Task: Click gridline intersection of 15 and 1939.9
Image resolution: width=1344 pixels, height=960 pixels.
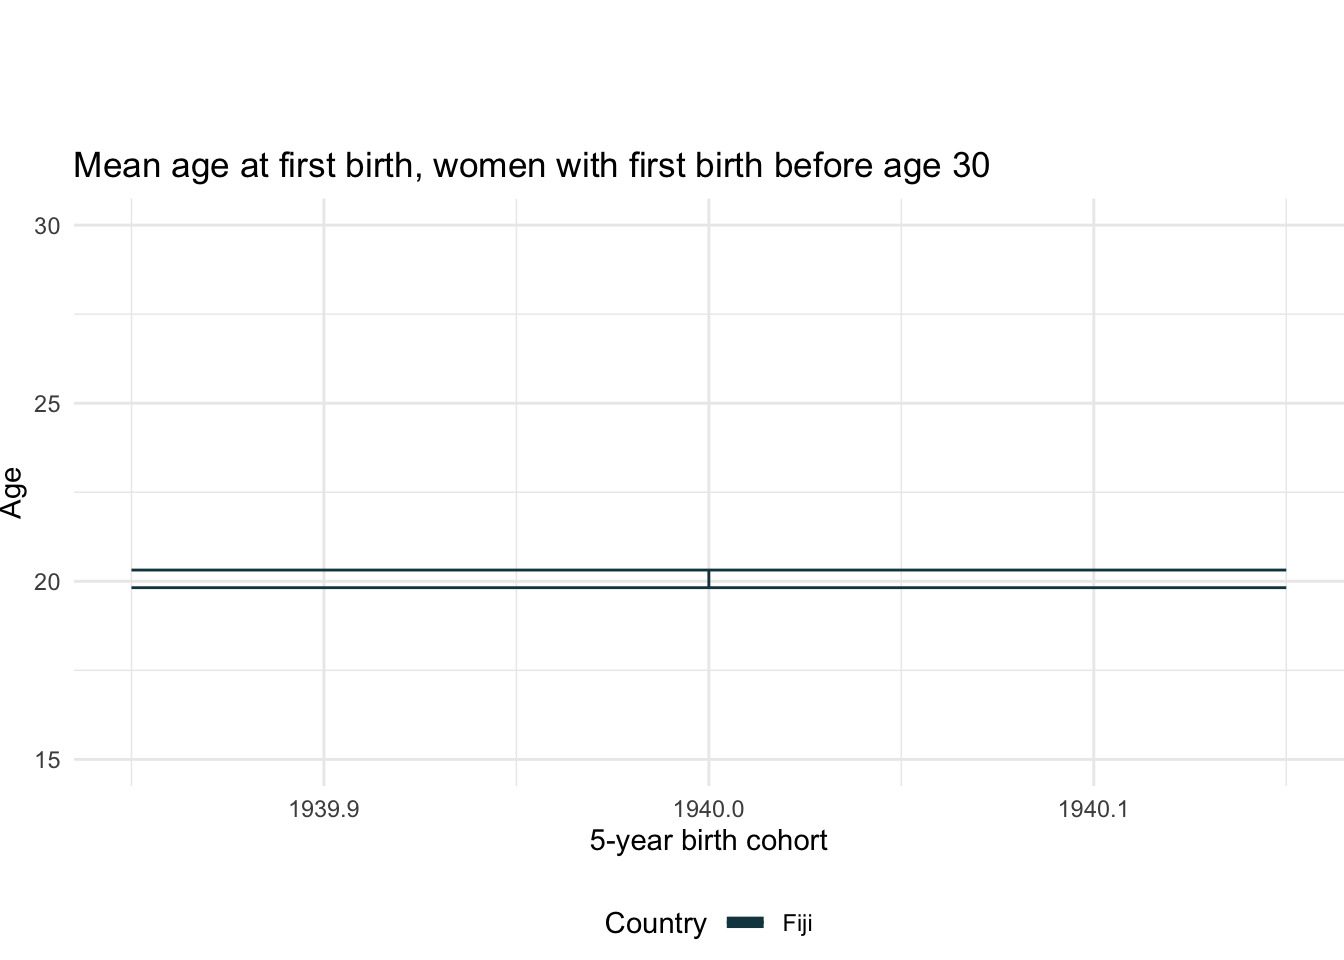Action: point(324,760)
